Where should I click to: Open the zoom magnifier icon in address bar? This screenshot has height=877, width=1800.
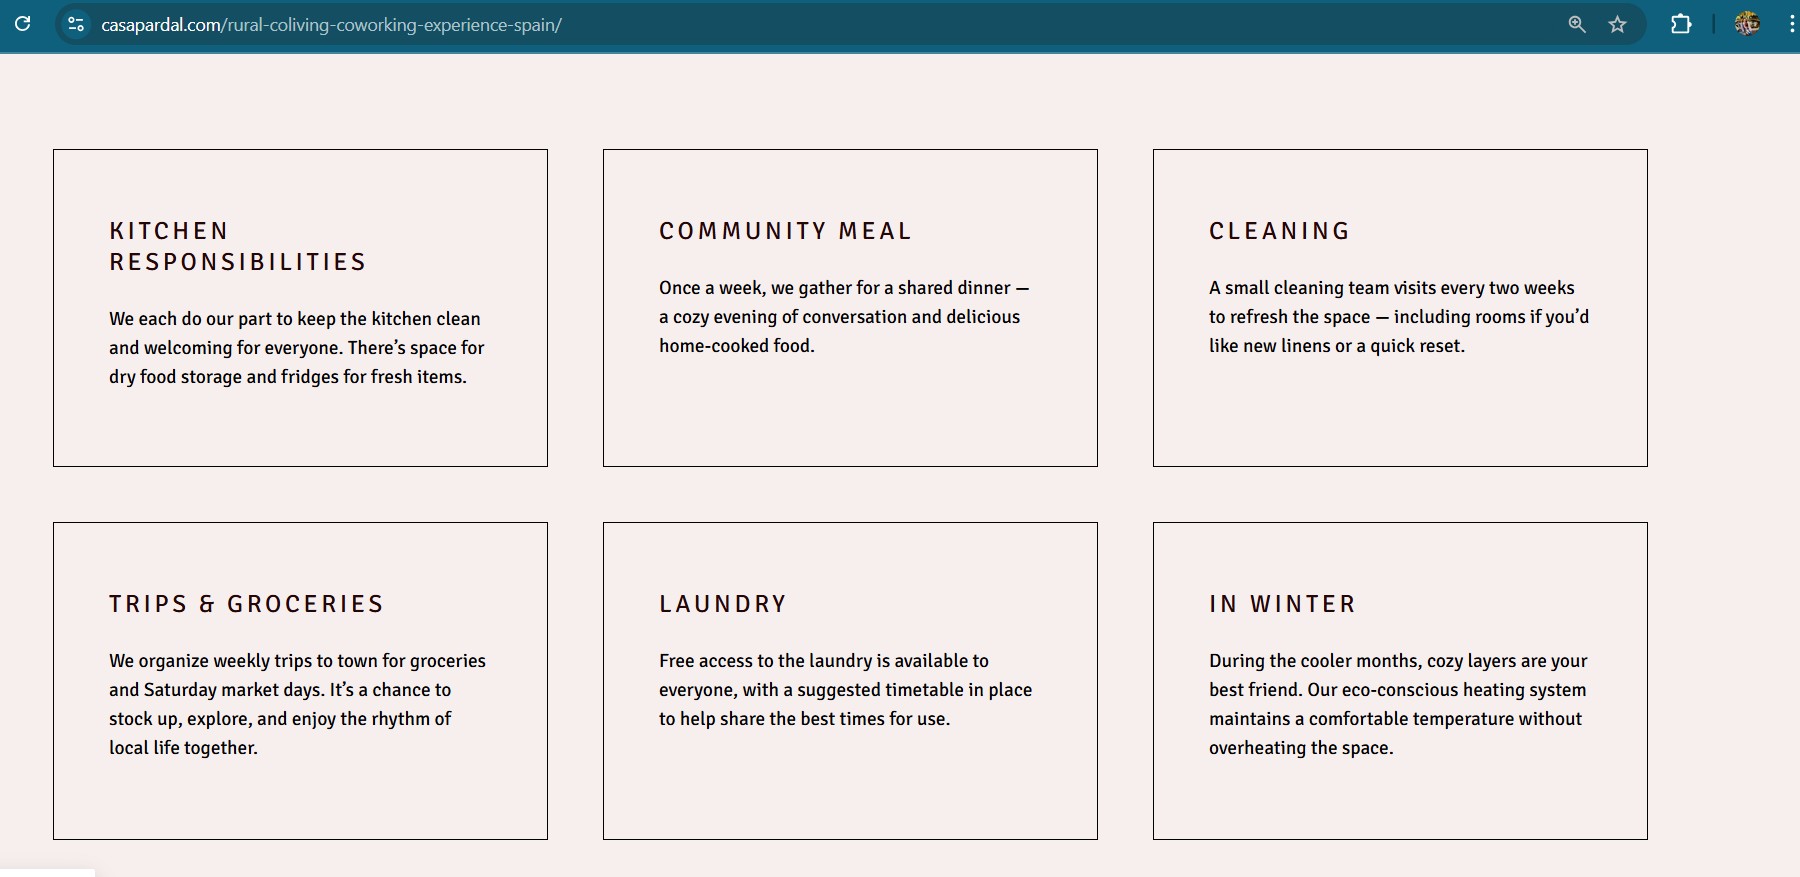[x=1577, y=25]
